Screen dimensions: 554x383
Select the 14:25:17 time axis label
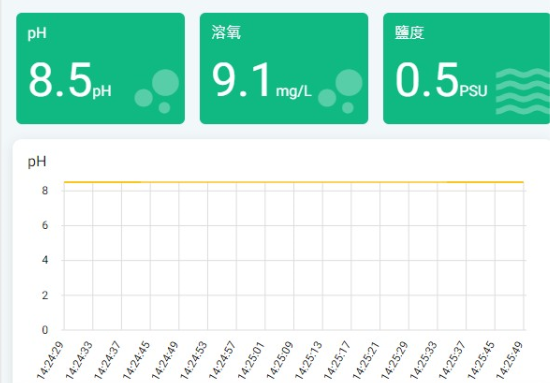pyautogui.click(x=337, y=360)
